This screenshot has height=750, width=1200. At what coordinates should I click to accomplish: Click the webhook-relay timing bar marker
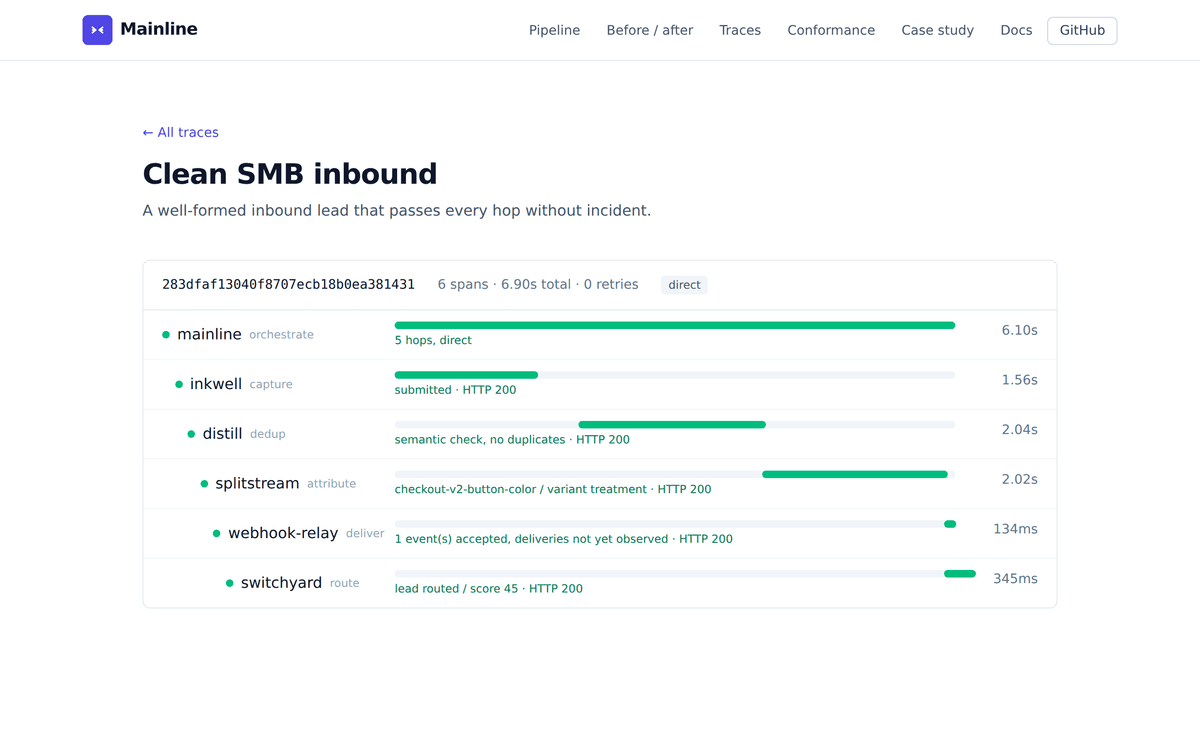[950, 524]
